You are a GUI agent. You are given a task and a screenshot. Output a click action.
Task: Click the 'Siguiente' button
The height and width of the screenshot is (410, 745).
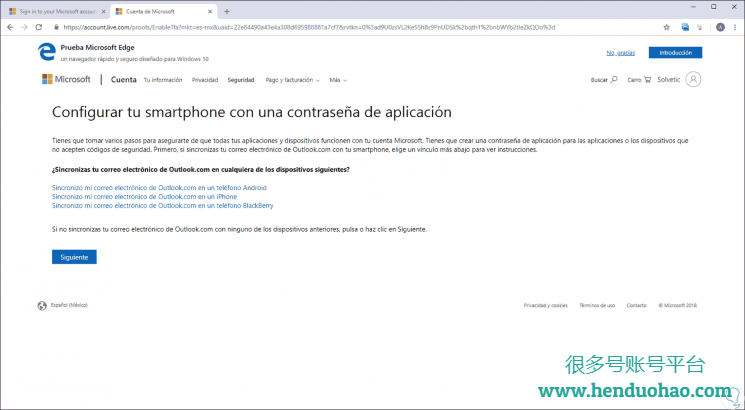tap(74, 257)
